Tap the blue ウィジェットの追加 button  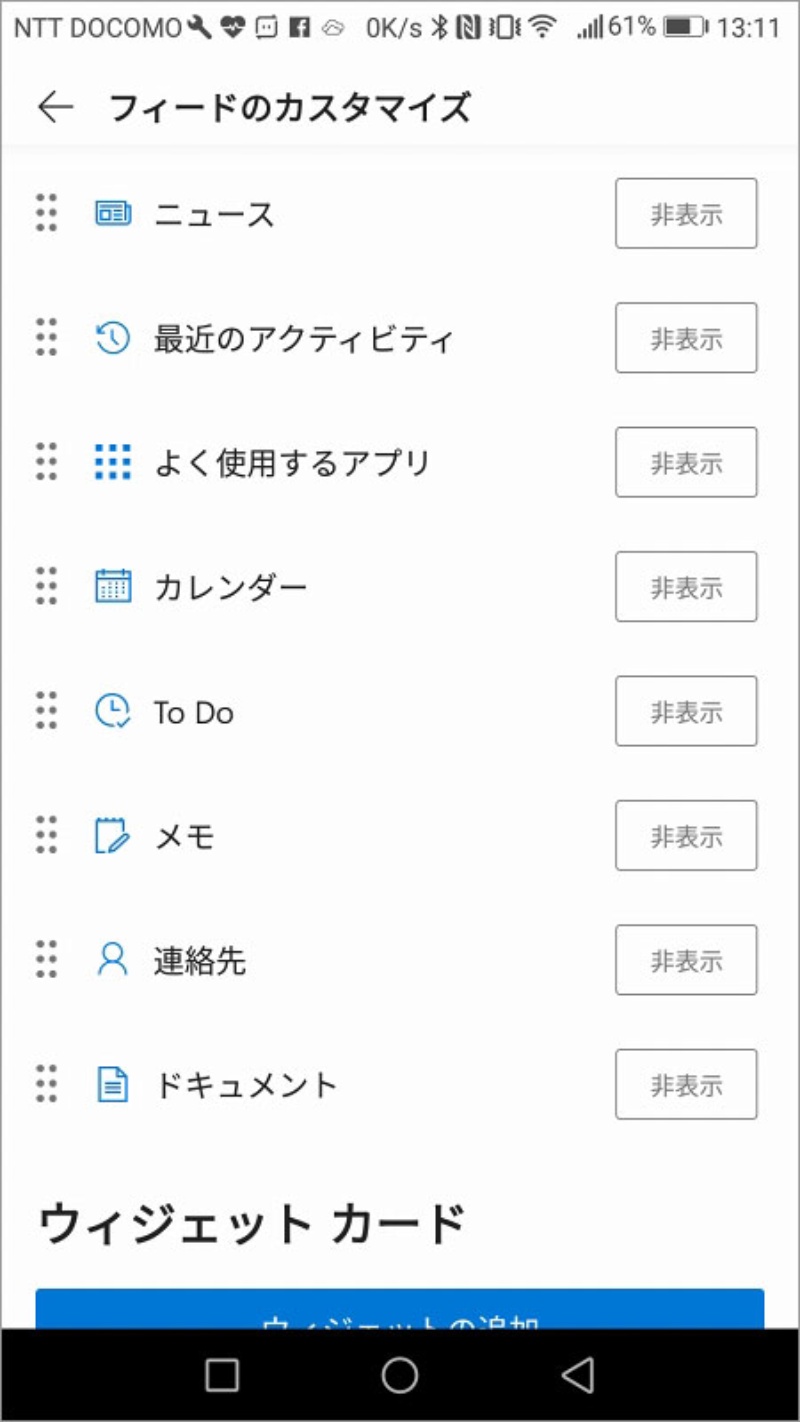point(400,1312)
